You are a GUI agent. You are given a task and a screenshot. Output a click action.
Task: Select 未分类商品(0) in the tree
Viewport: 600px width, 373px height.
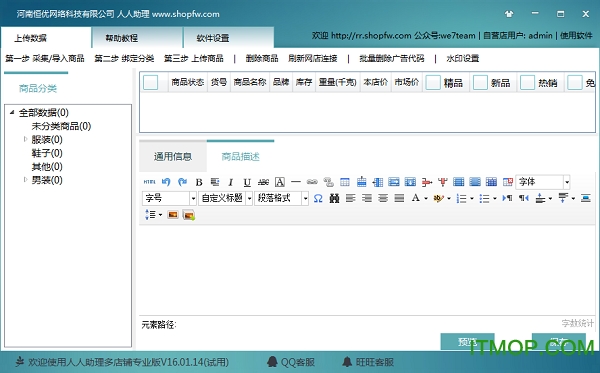(x=61, y=126)
